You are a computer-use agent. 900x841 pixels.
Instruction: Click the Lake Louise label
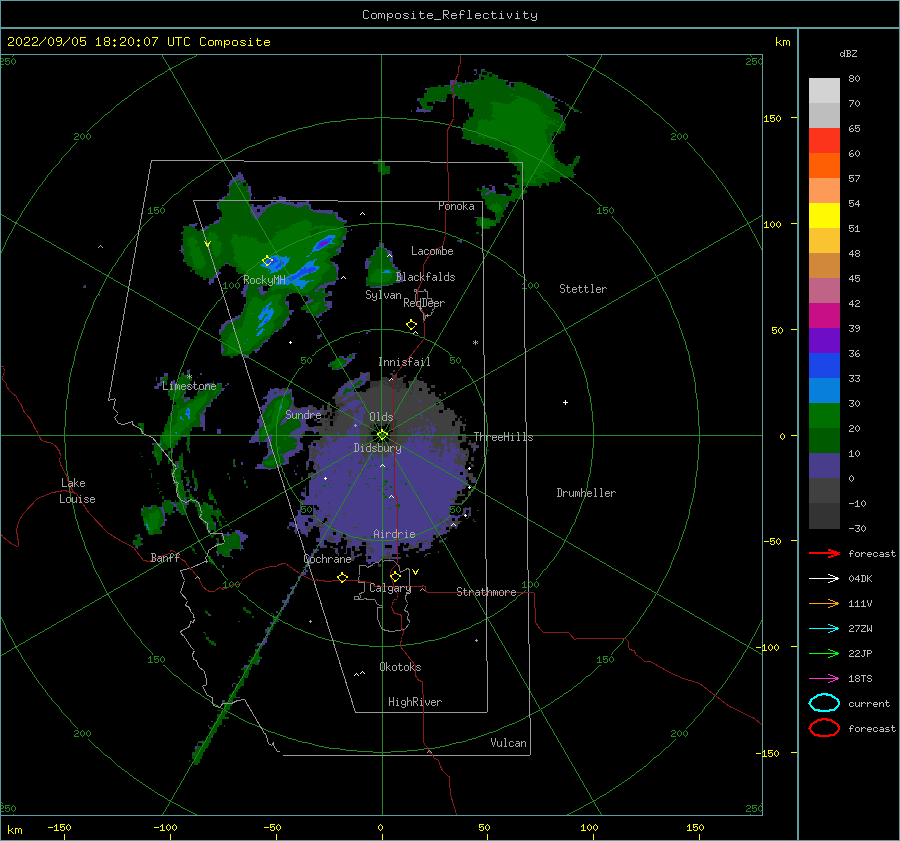coord(77,491)
